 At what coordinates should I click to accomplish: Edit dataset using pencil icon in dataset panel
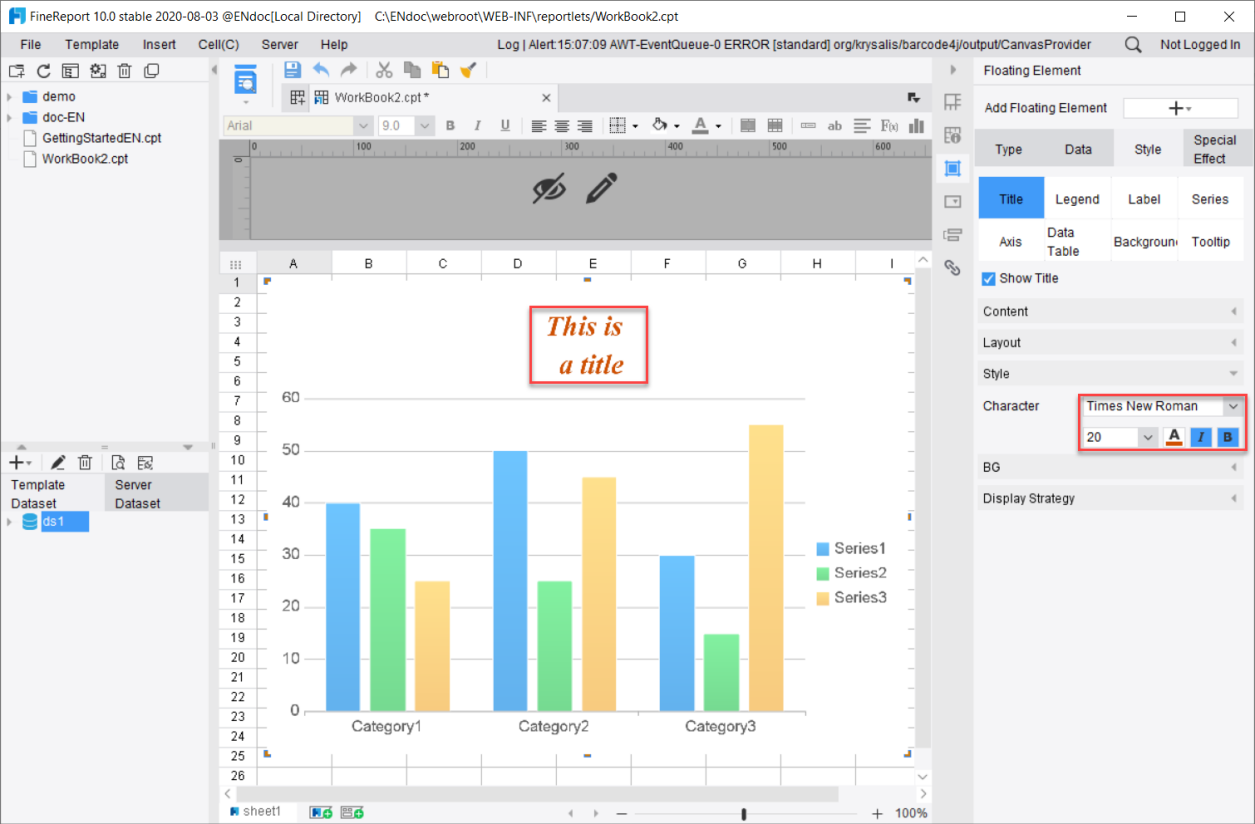(58, 462)
